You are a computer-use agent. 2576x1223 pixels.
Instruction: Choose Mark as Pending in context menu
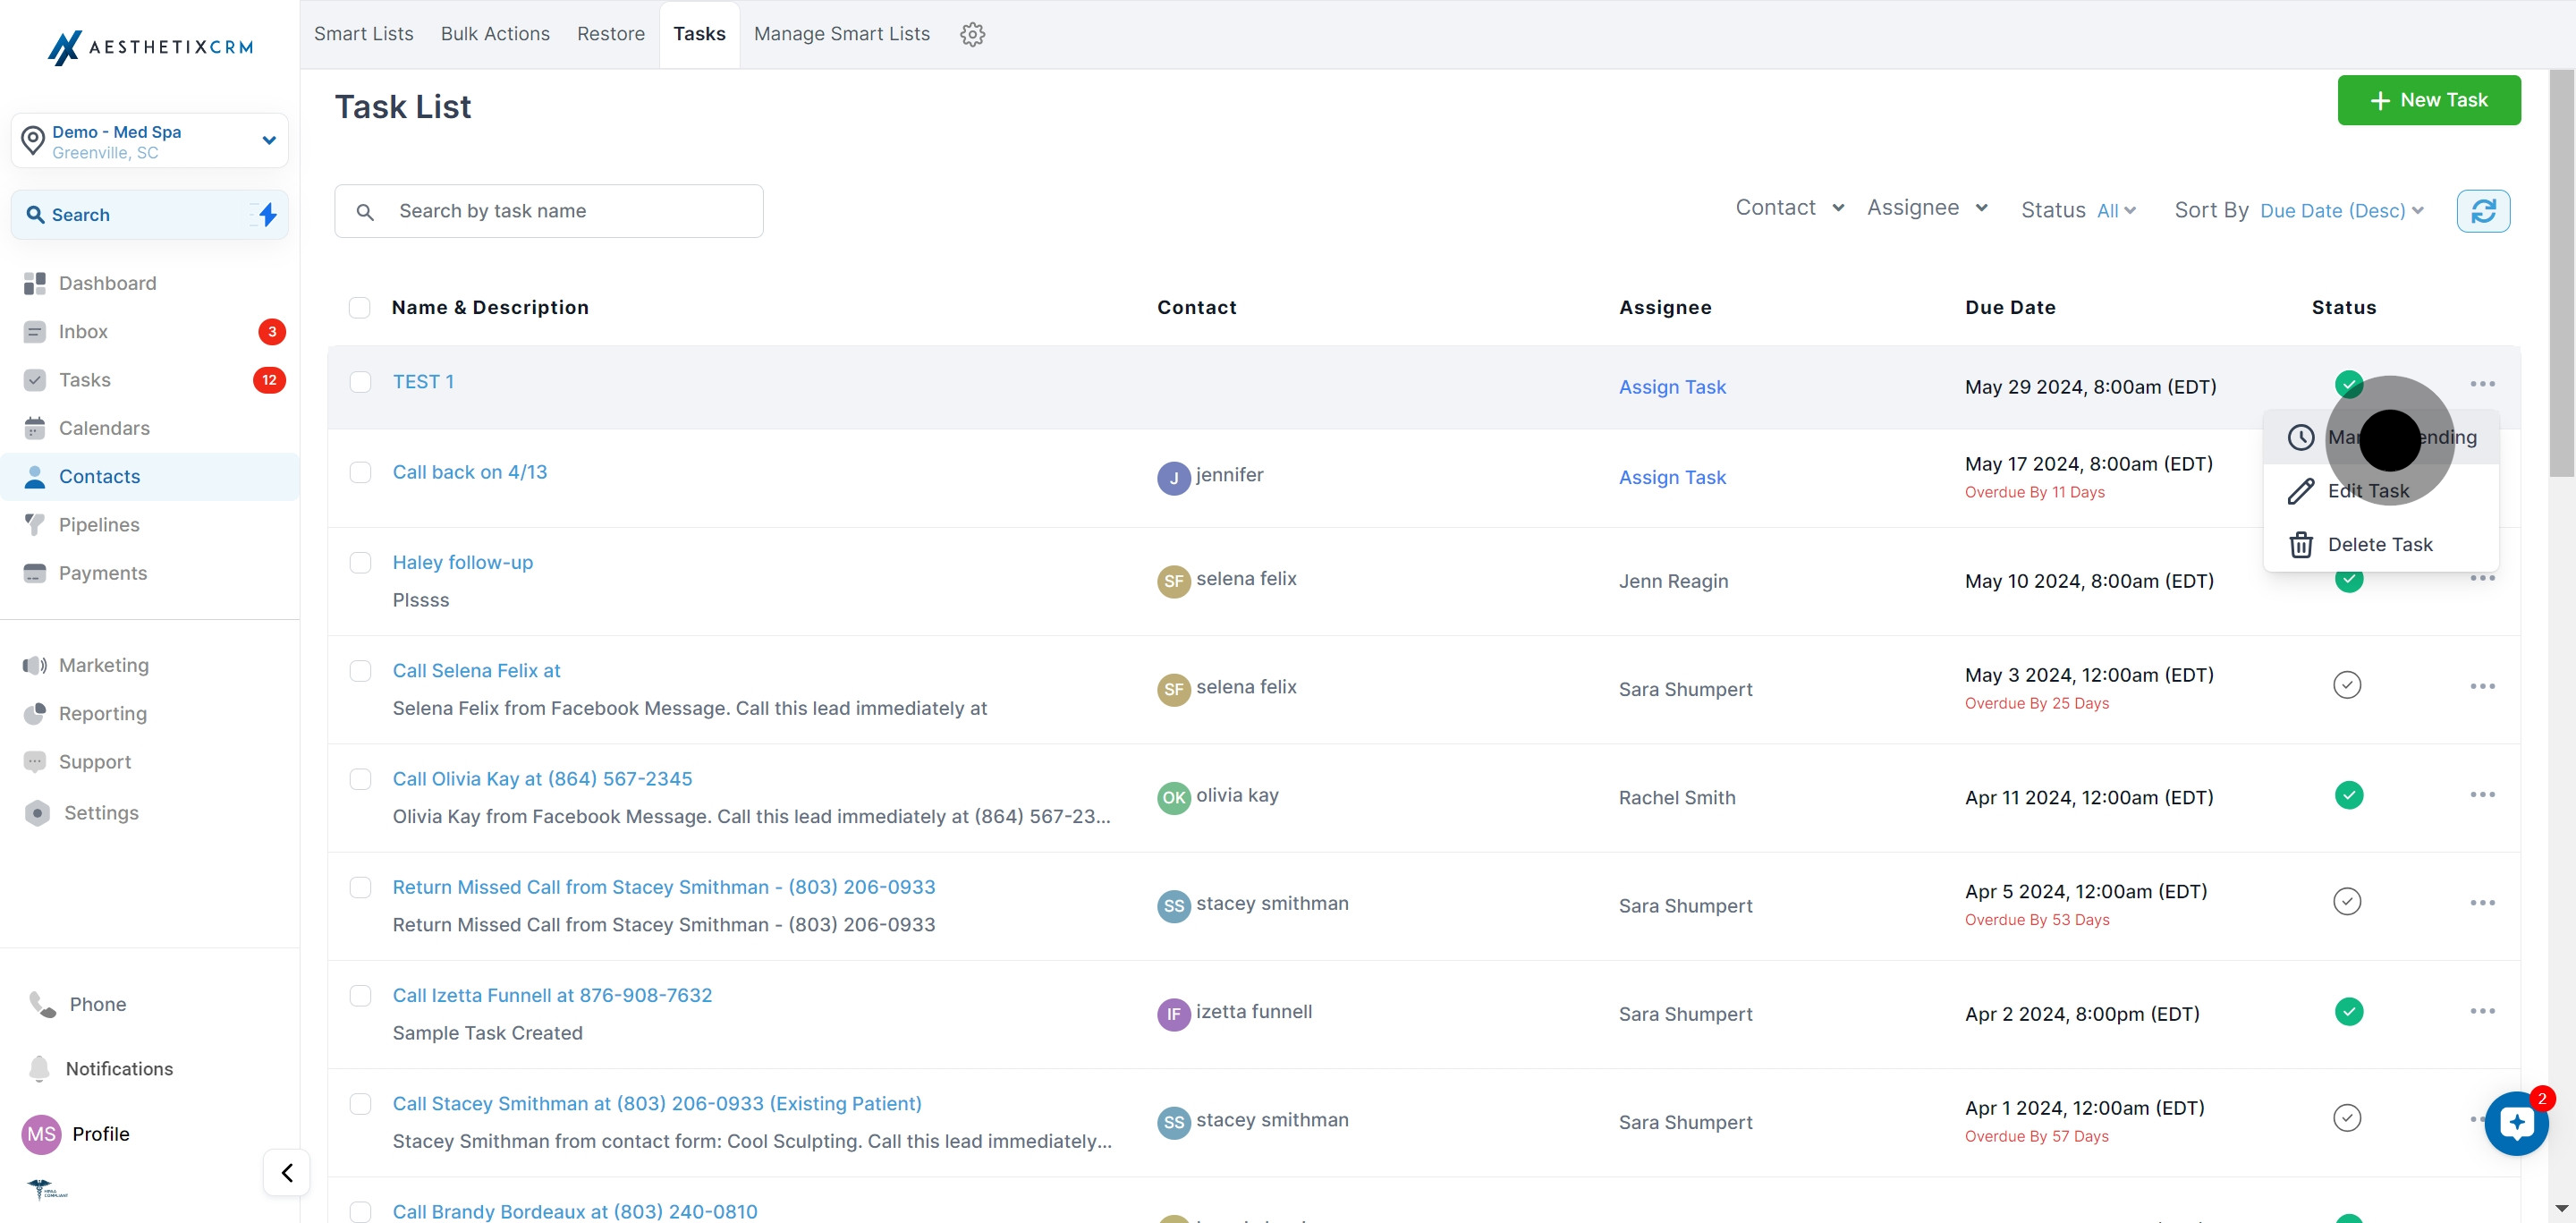click(2380, 437)
